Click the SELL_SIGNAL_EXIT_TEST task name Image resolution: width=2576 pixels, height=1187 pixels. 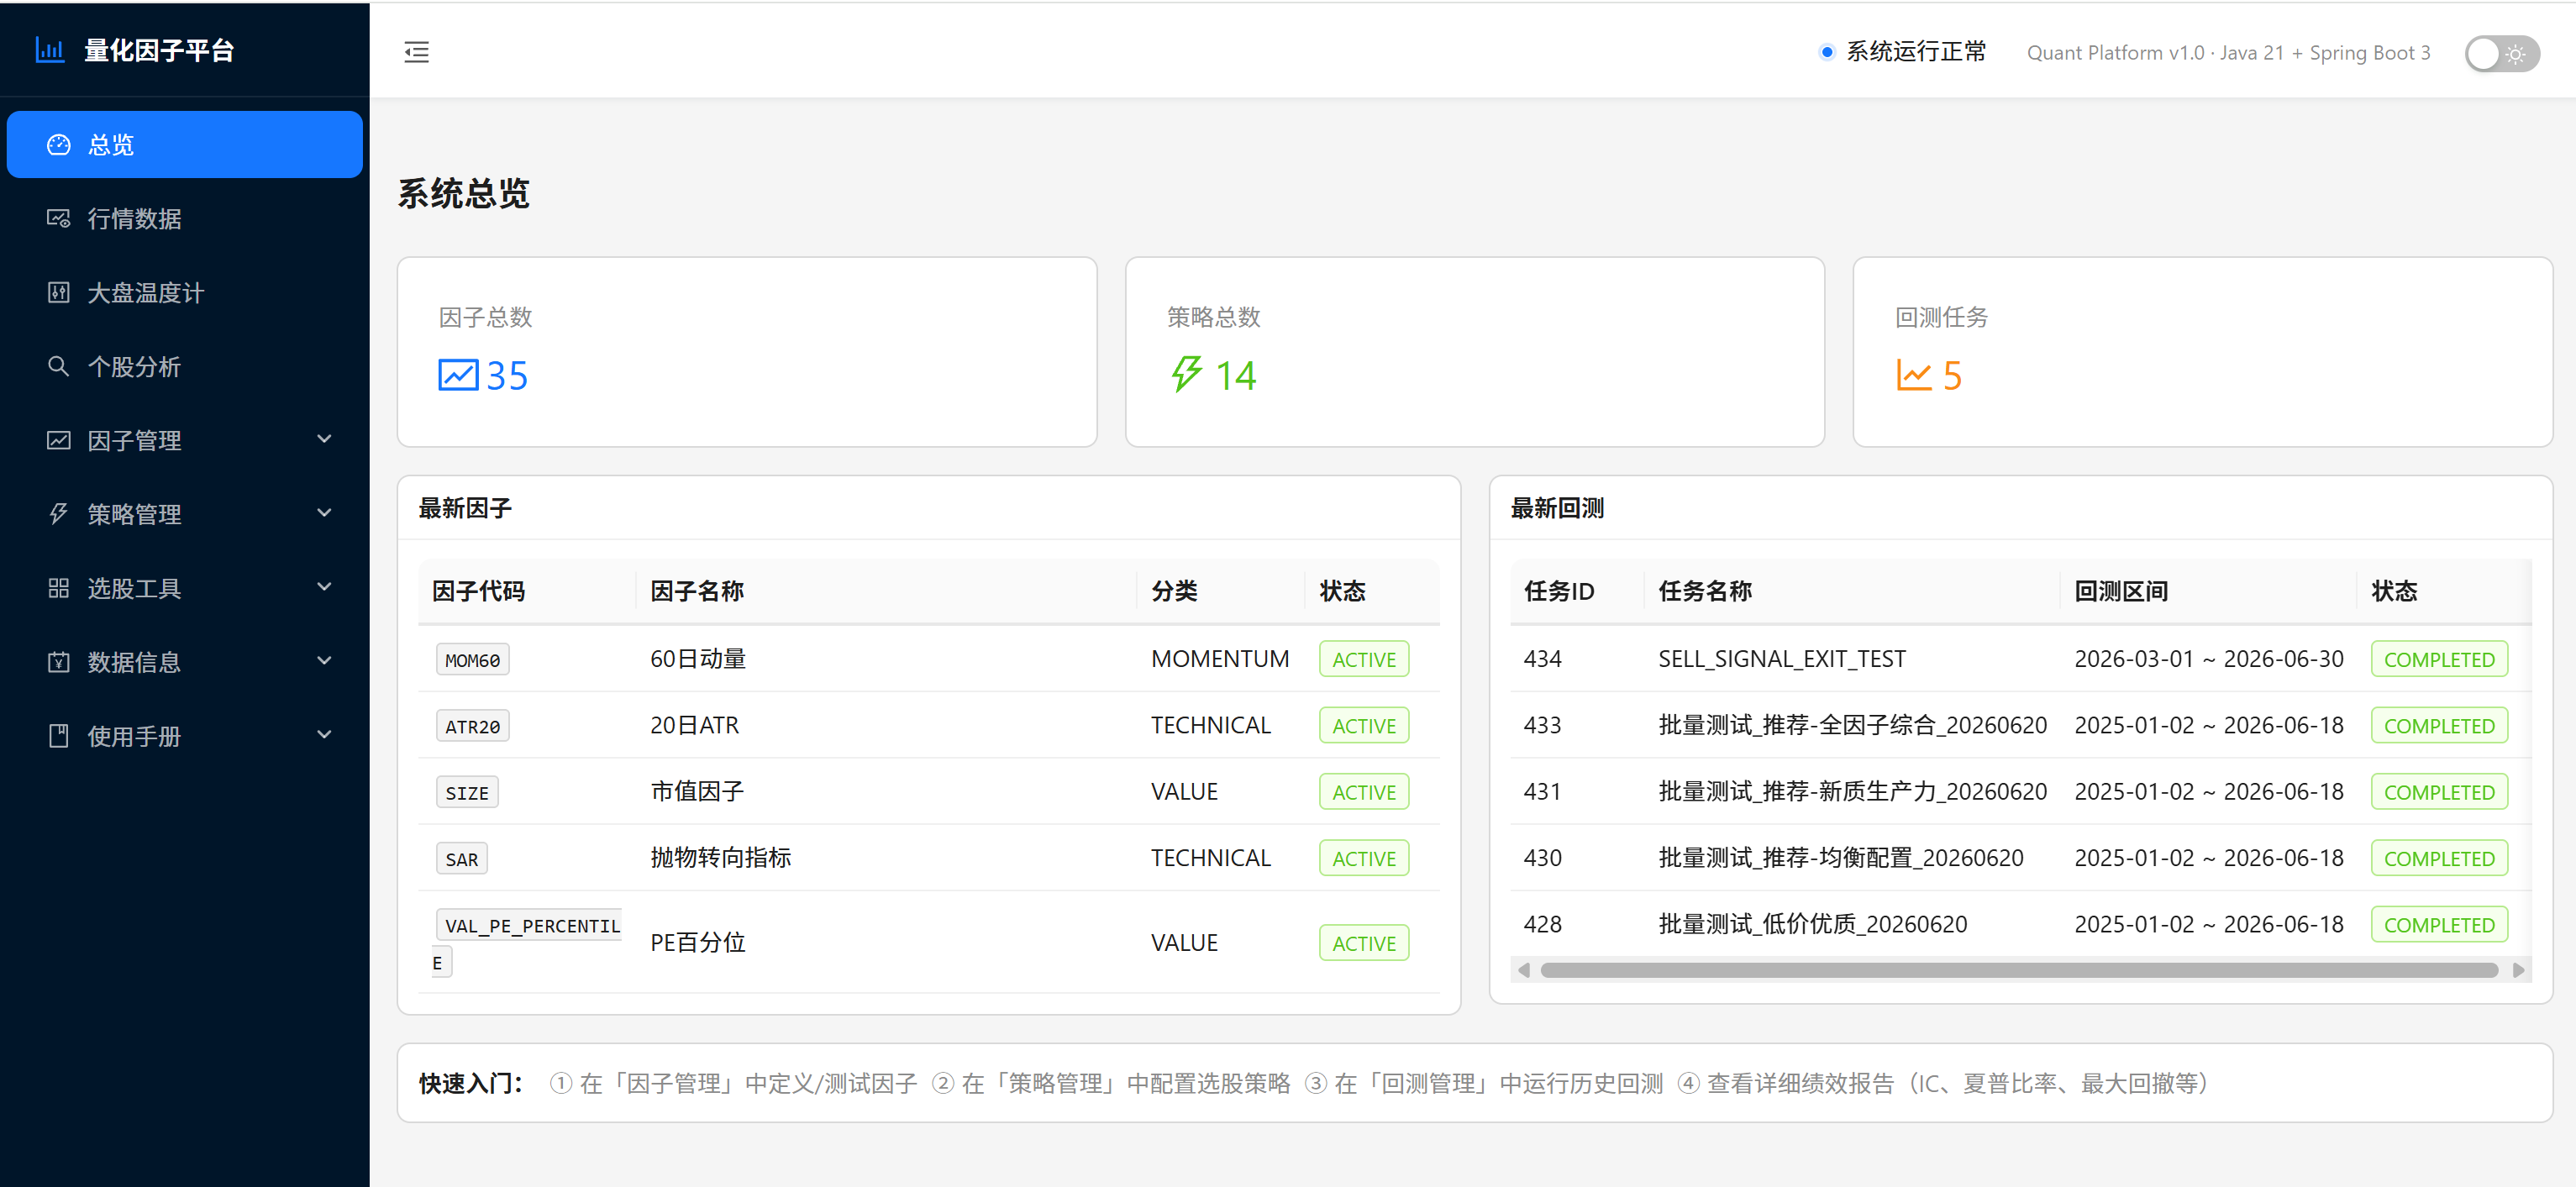point(1782,659)
